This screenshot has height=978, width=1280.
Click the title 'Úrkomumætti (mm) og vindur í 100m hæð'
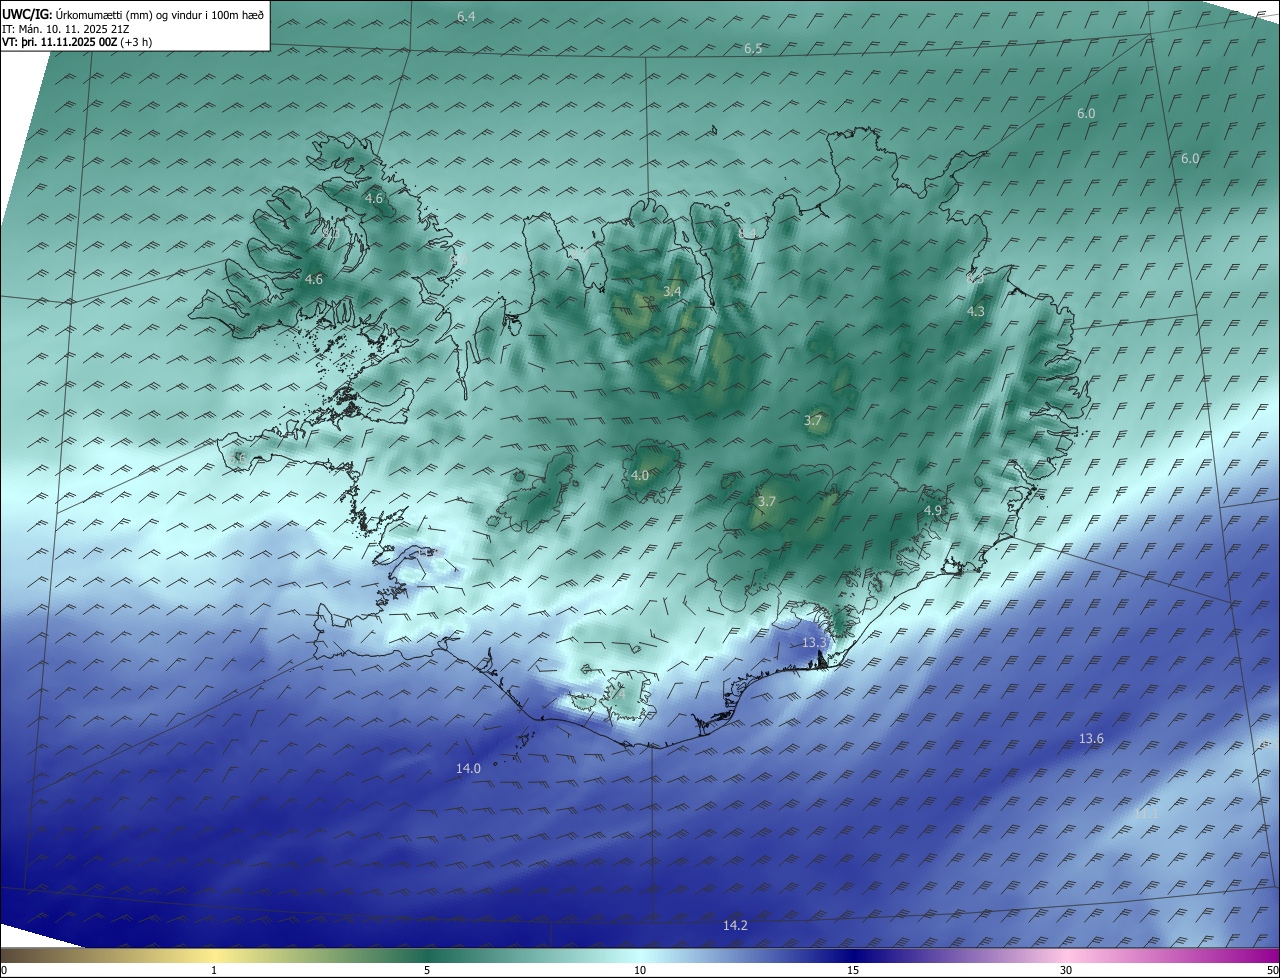pyautogui.click(x=160, y=15)
